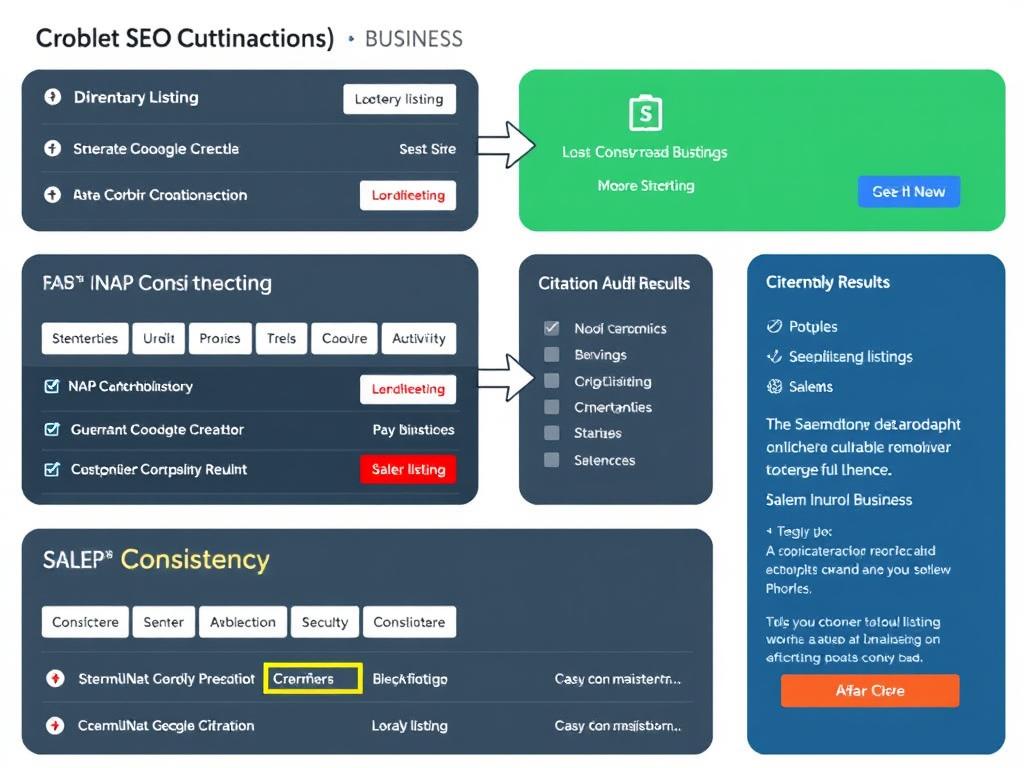The width and height of the screenshot is (1024, 768).
Task: Click the yellow-highlighted Crermers field
Action: pyautogui.click(x=311, y=678)
